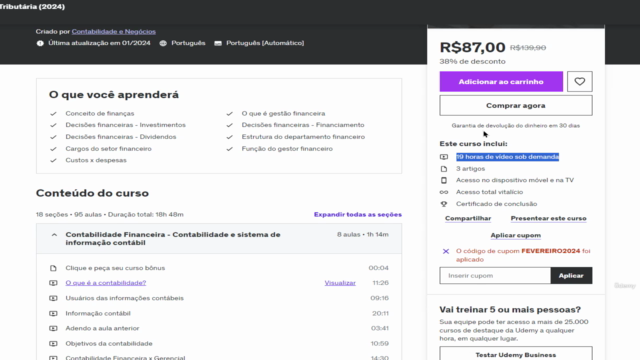Click Clique e peça seu curso bônus row
Screen dimensions: 640x360
tap(219, 268)
